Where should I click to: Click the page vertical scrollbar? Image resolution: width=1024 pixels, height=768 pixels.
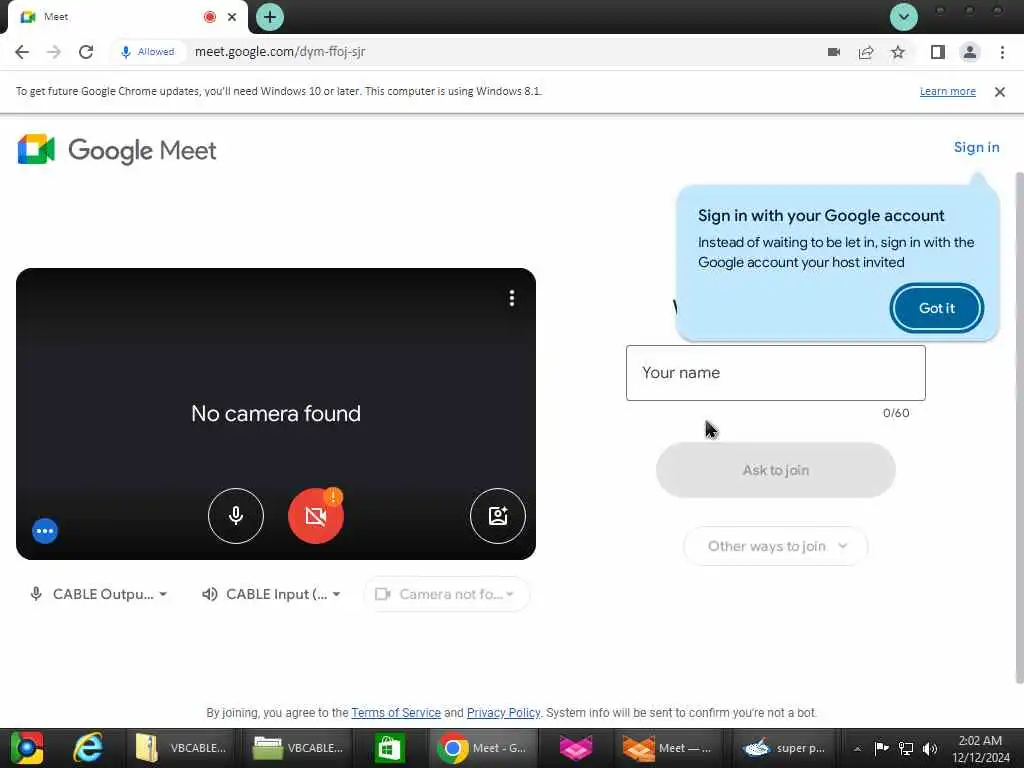(x=1019, y=428)
